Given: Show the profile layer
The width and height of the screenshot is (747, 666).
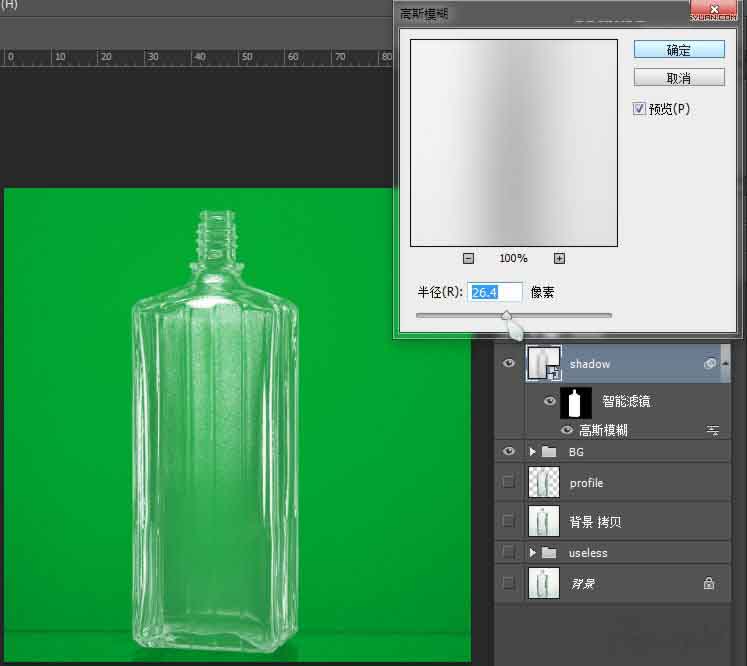Looking at the screenshot, I should coord(509,483).
